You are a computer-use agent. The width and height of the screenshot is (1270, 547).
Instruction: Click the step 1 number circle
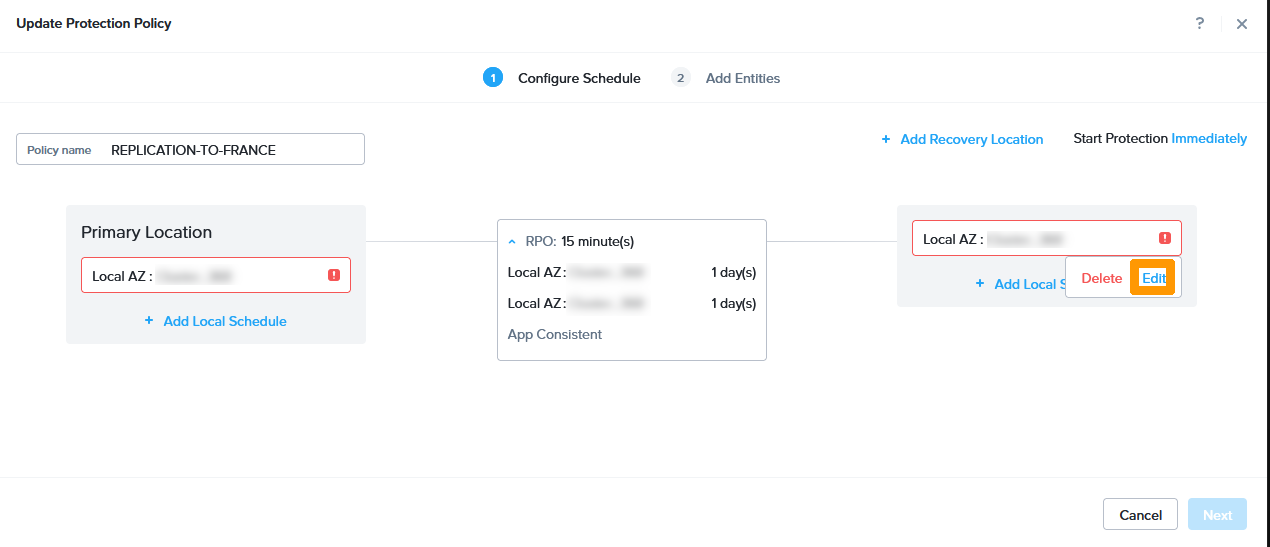coord(492,78)
